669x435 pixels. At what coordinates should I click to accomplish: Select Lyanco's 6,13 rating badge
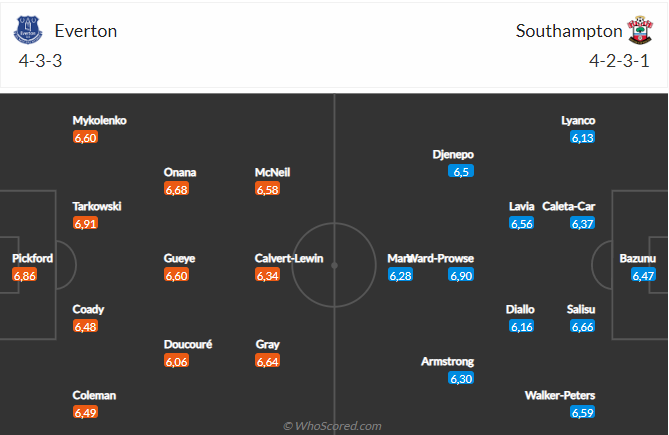click(x=582, y=137)
